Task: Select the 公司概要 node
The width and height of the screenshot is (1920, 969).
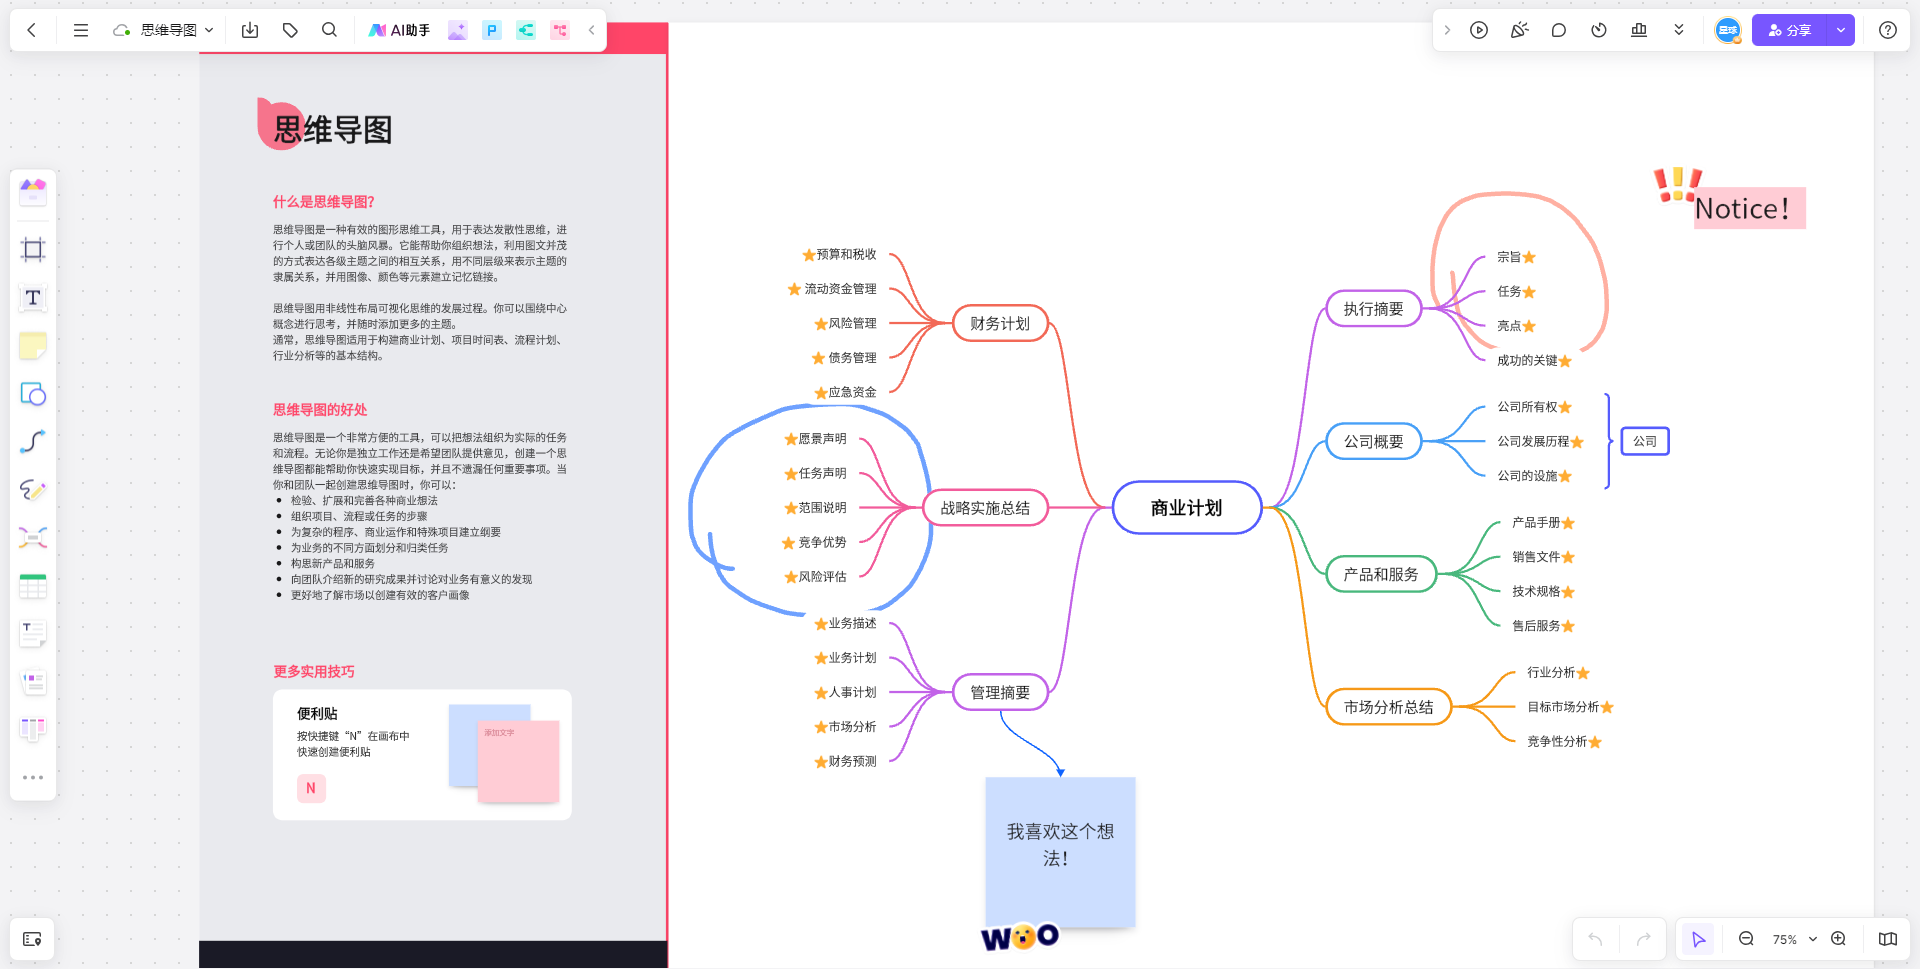Action: pos(1373,441)
